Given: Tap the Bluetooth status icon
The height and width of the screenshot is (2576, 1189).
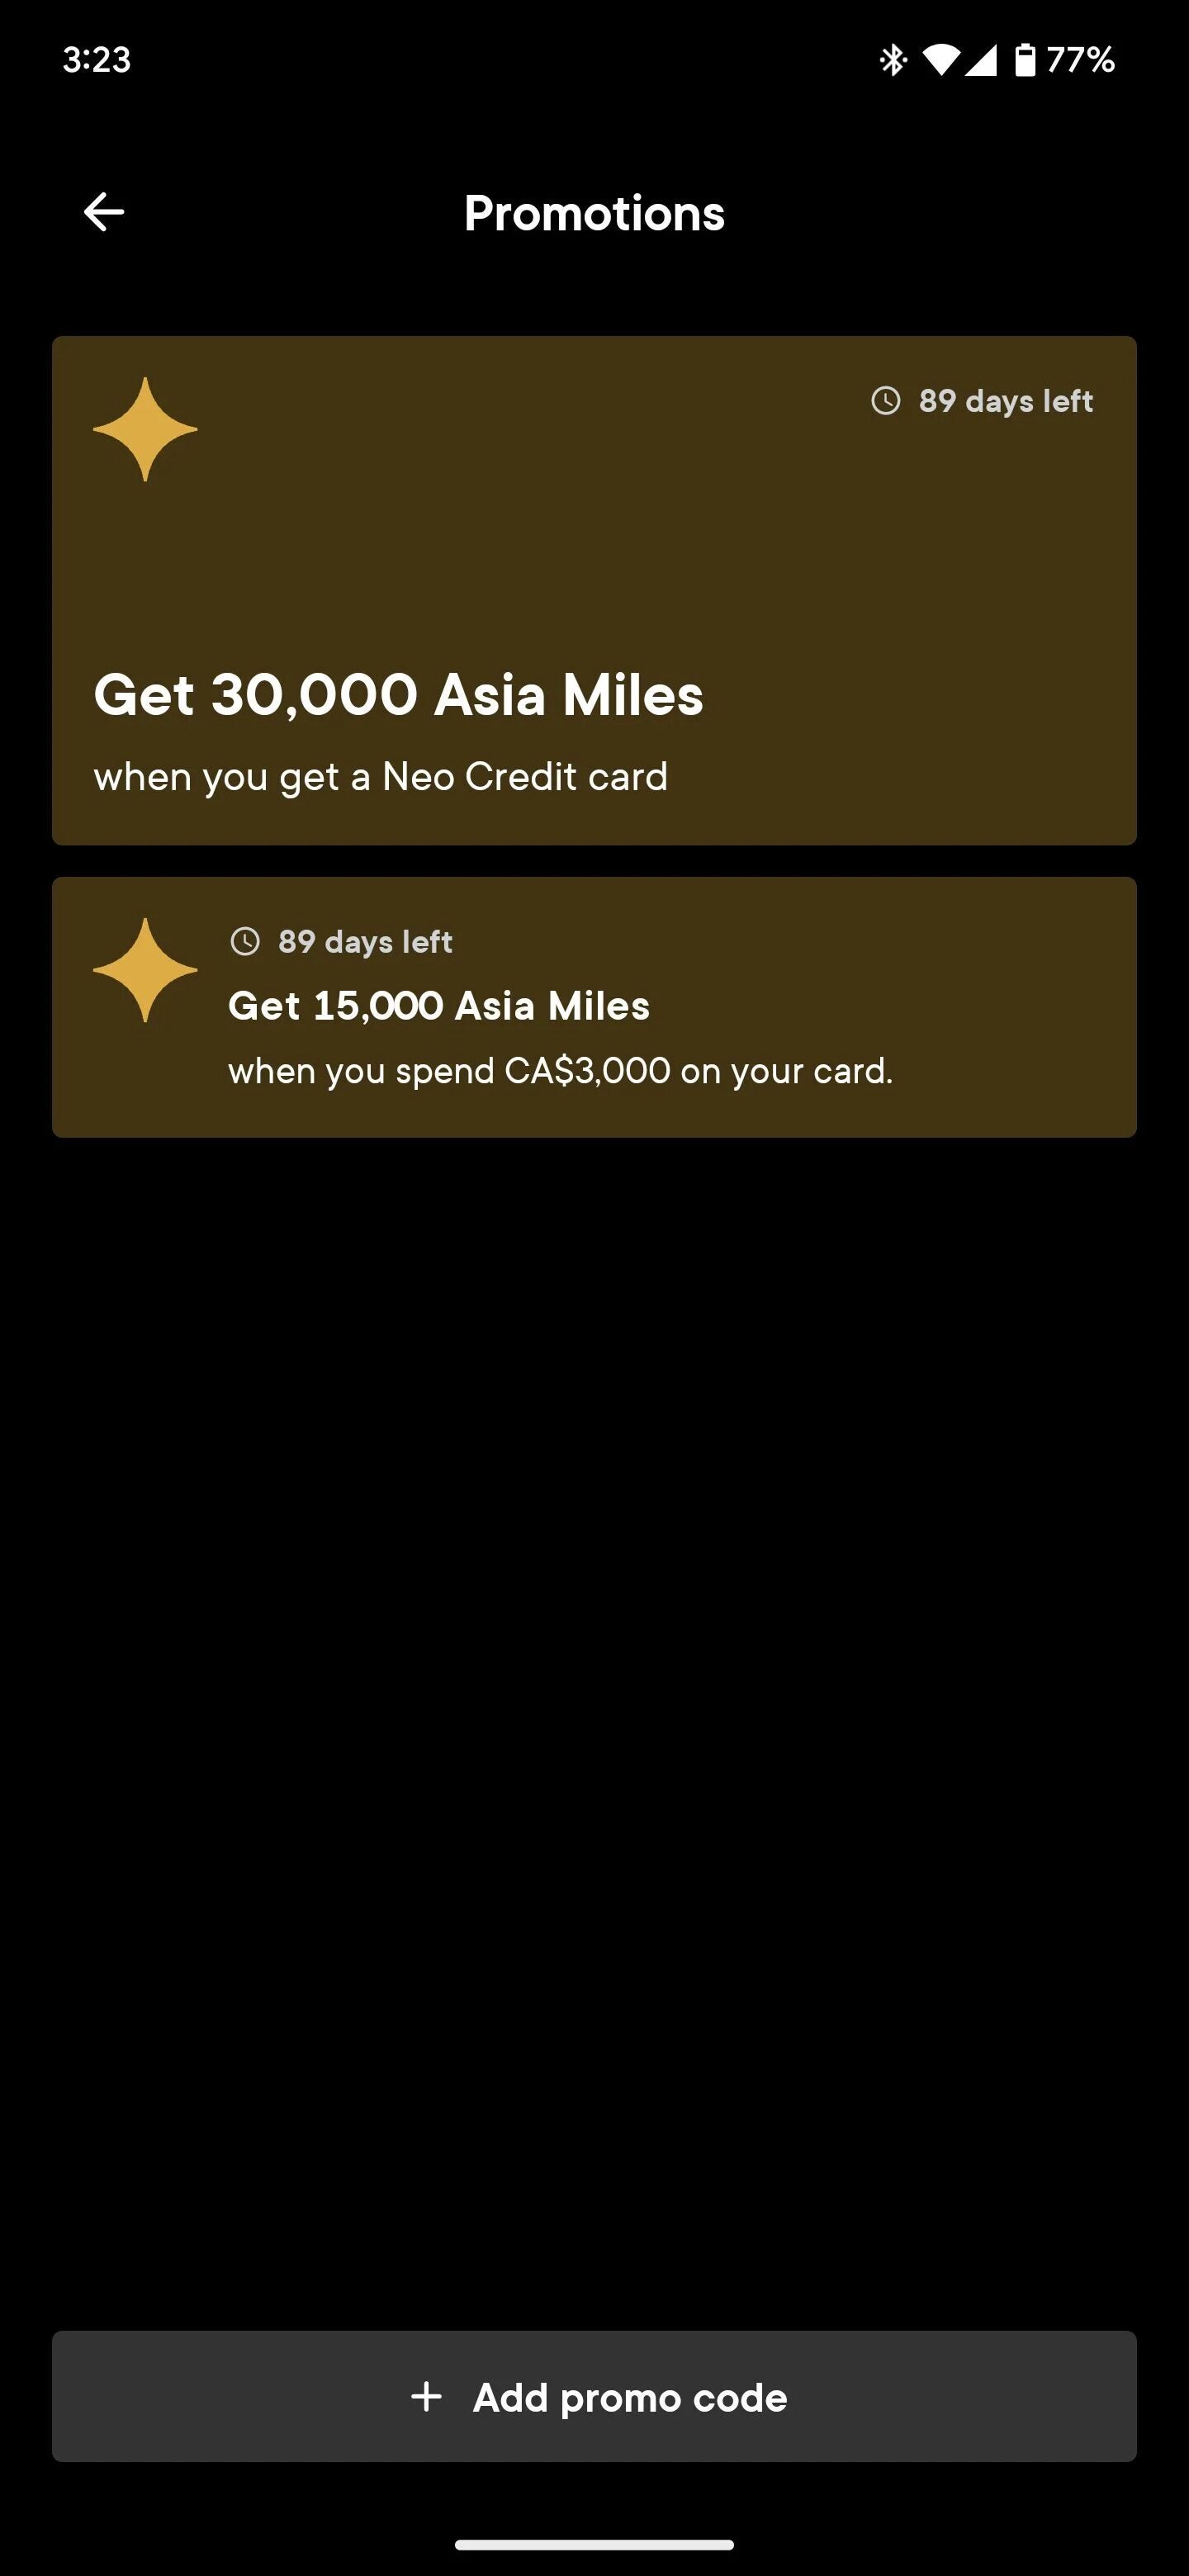Looking at the screenshot, I should click(x=892, y=60).
